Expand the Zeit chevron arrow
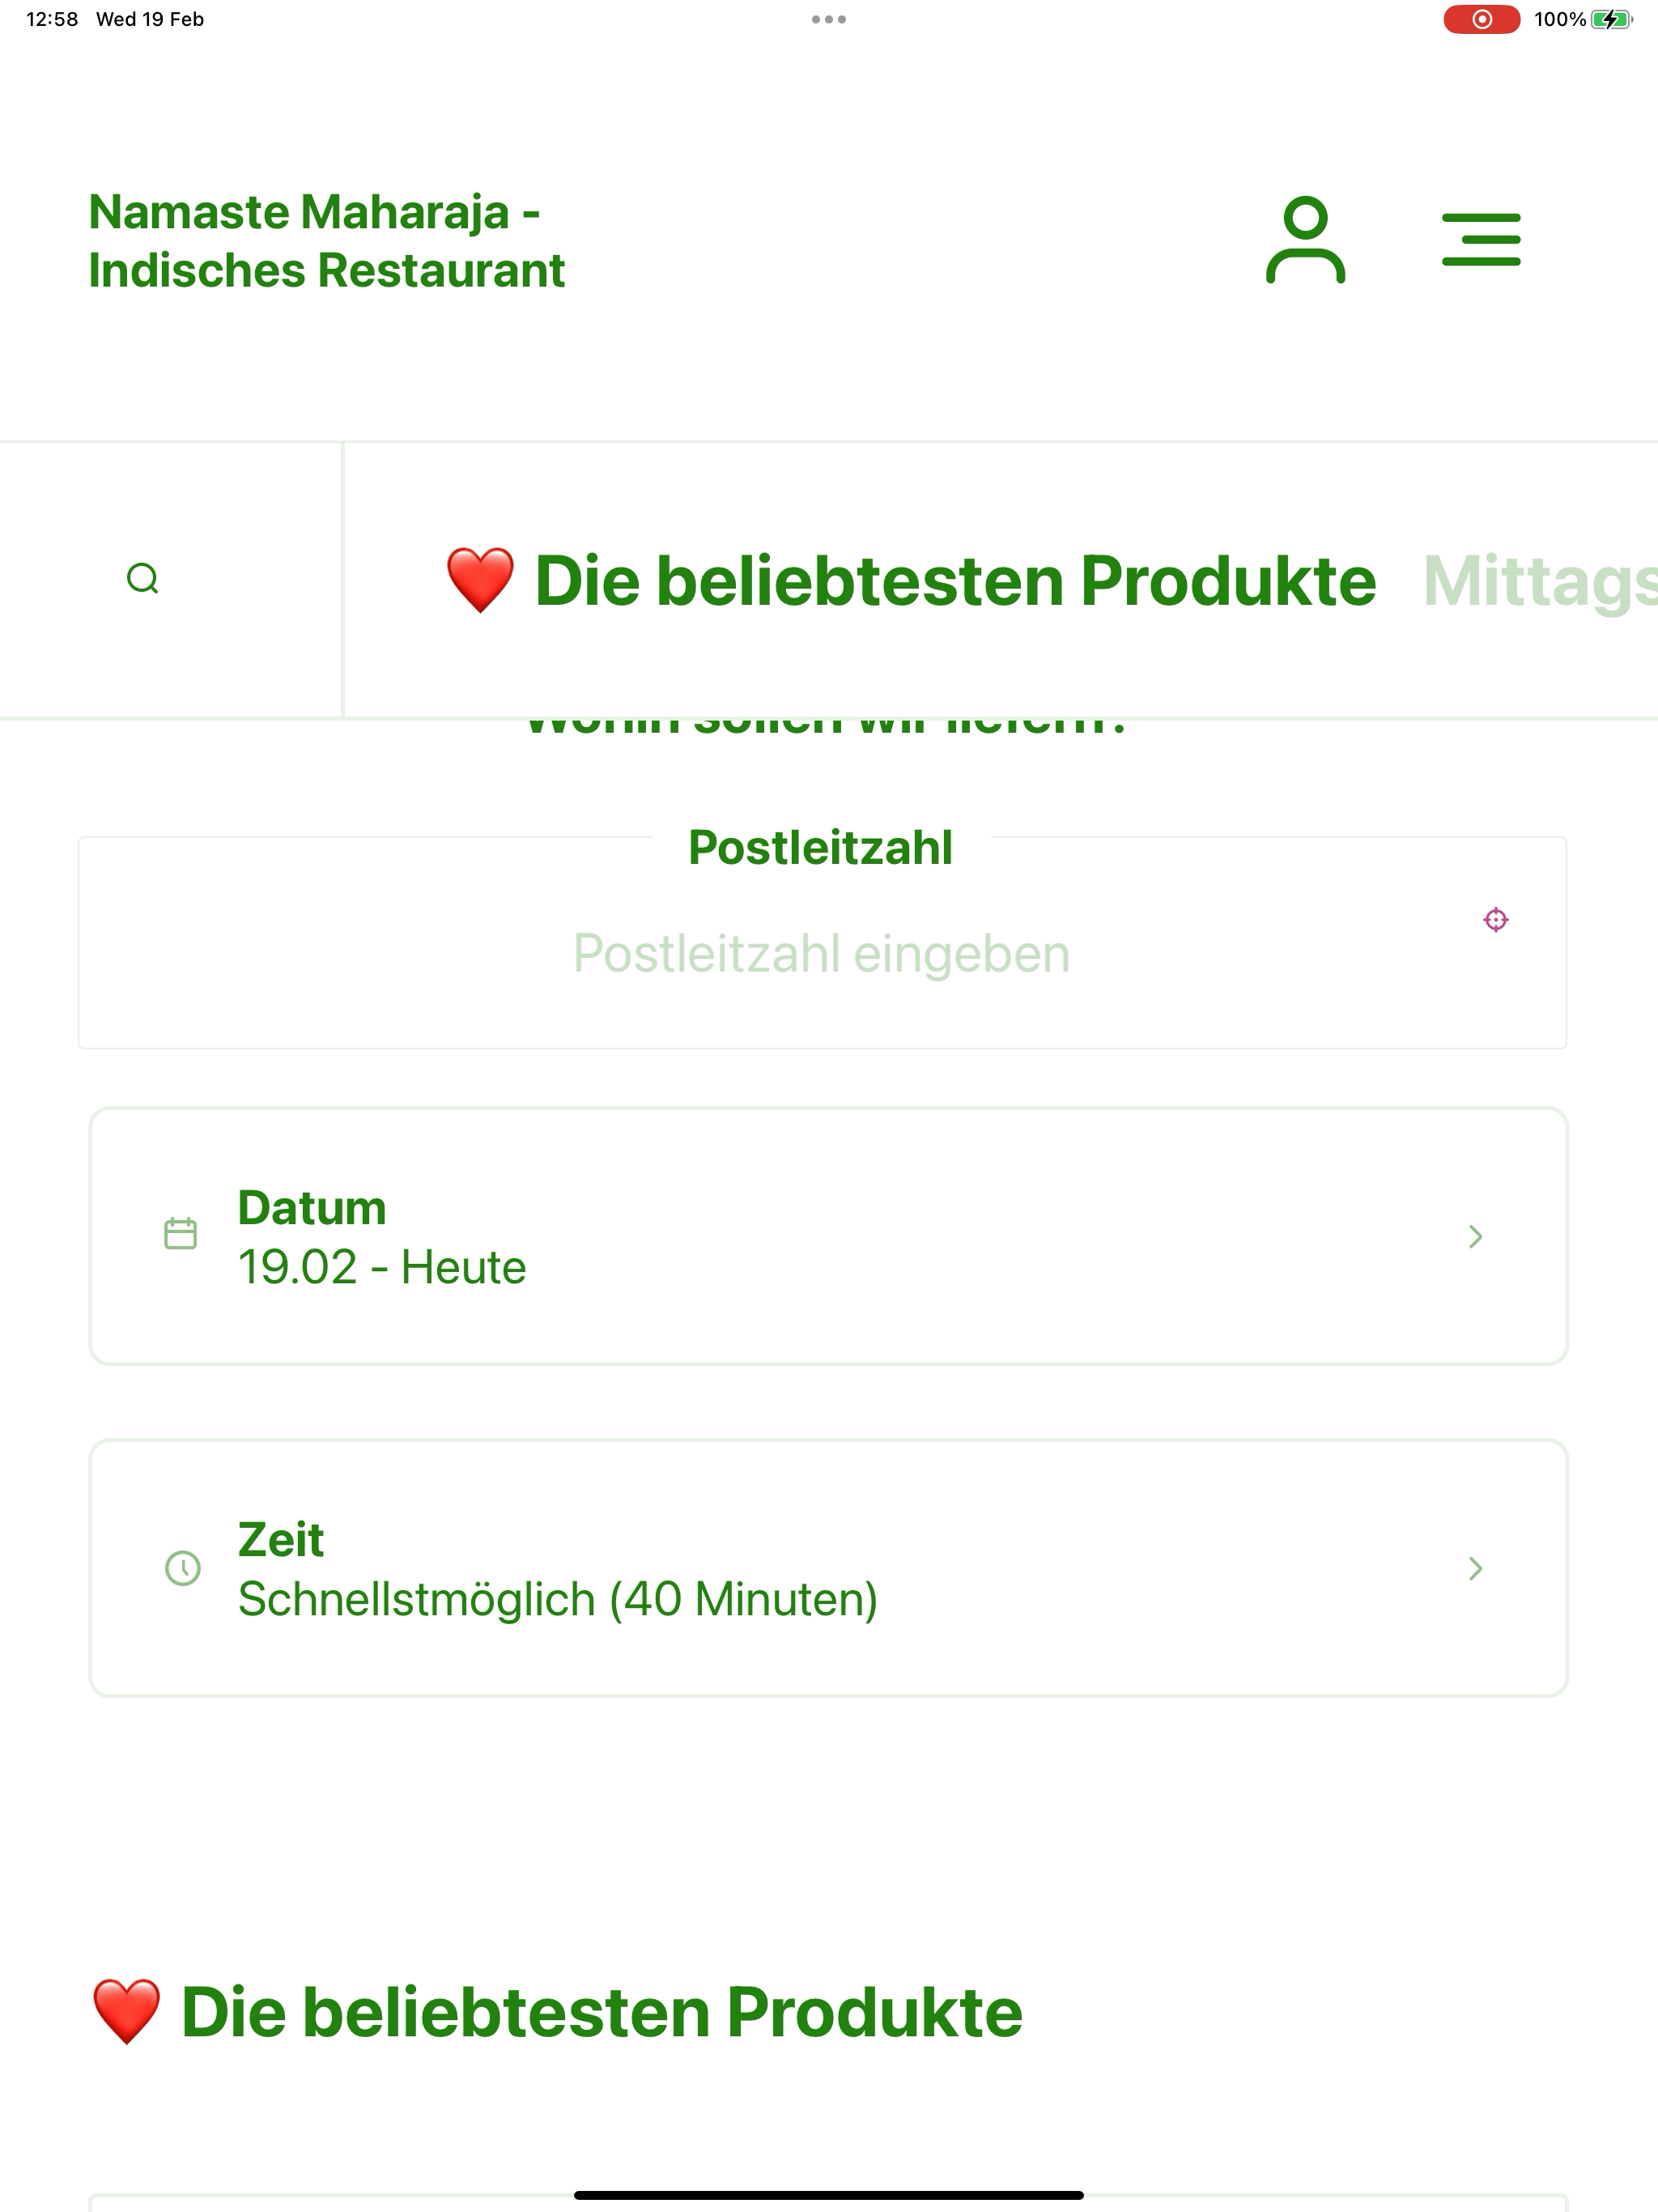This screenshot has width=1658, height=2212. 1475,1568
